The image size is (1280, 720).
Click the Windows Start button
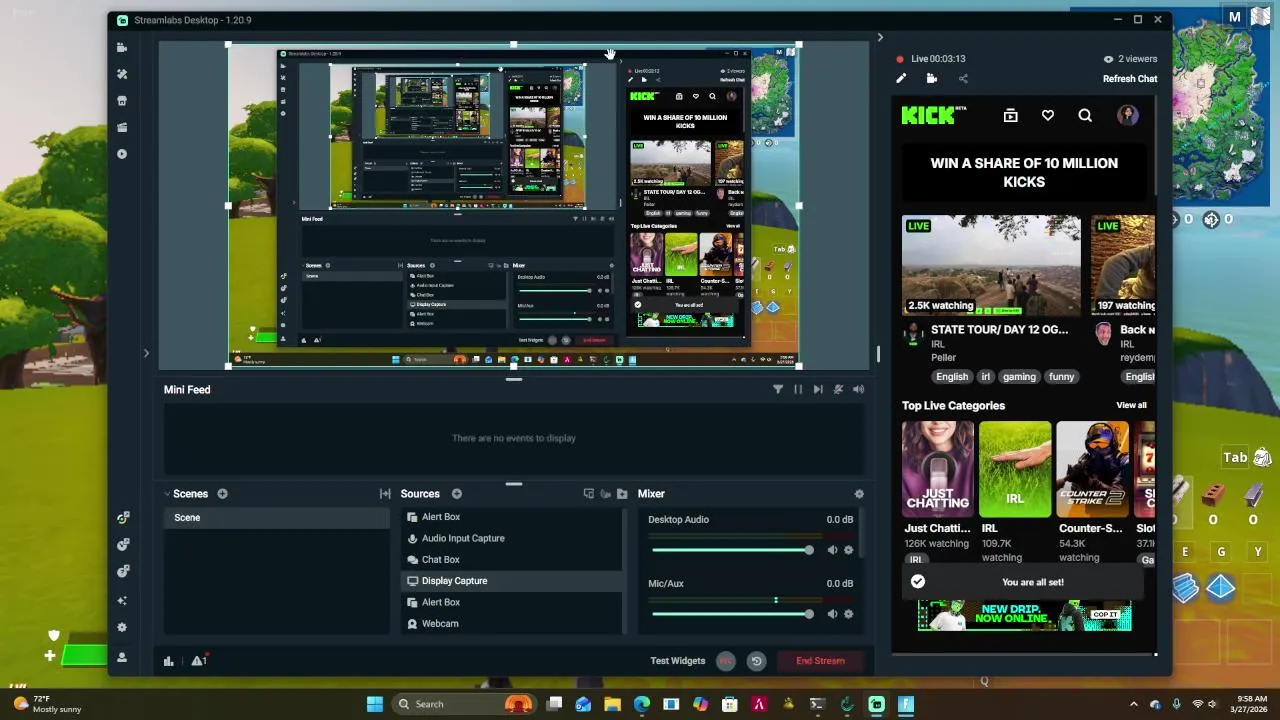pyautogui.click(x=375, y=704)
